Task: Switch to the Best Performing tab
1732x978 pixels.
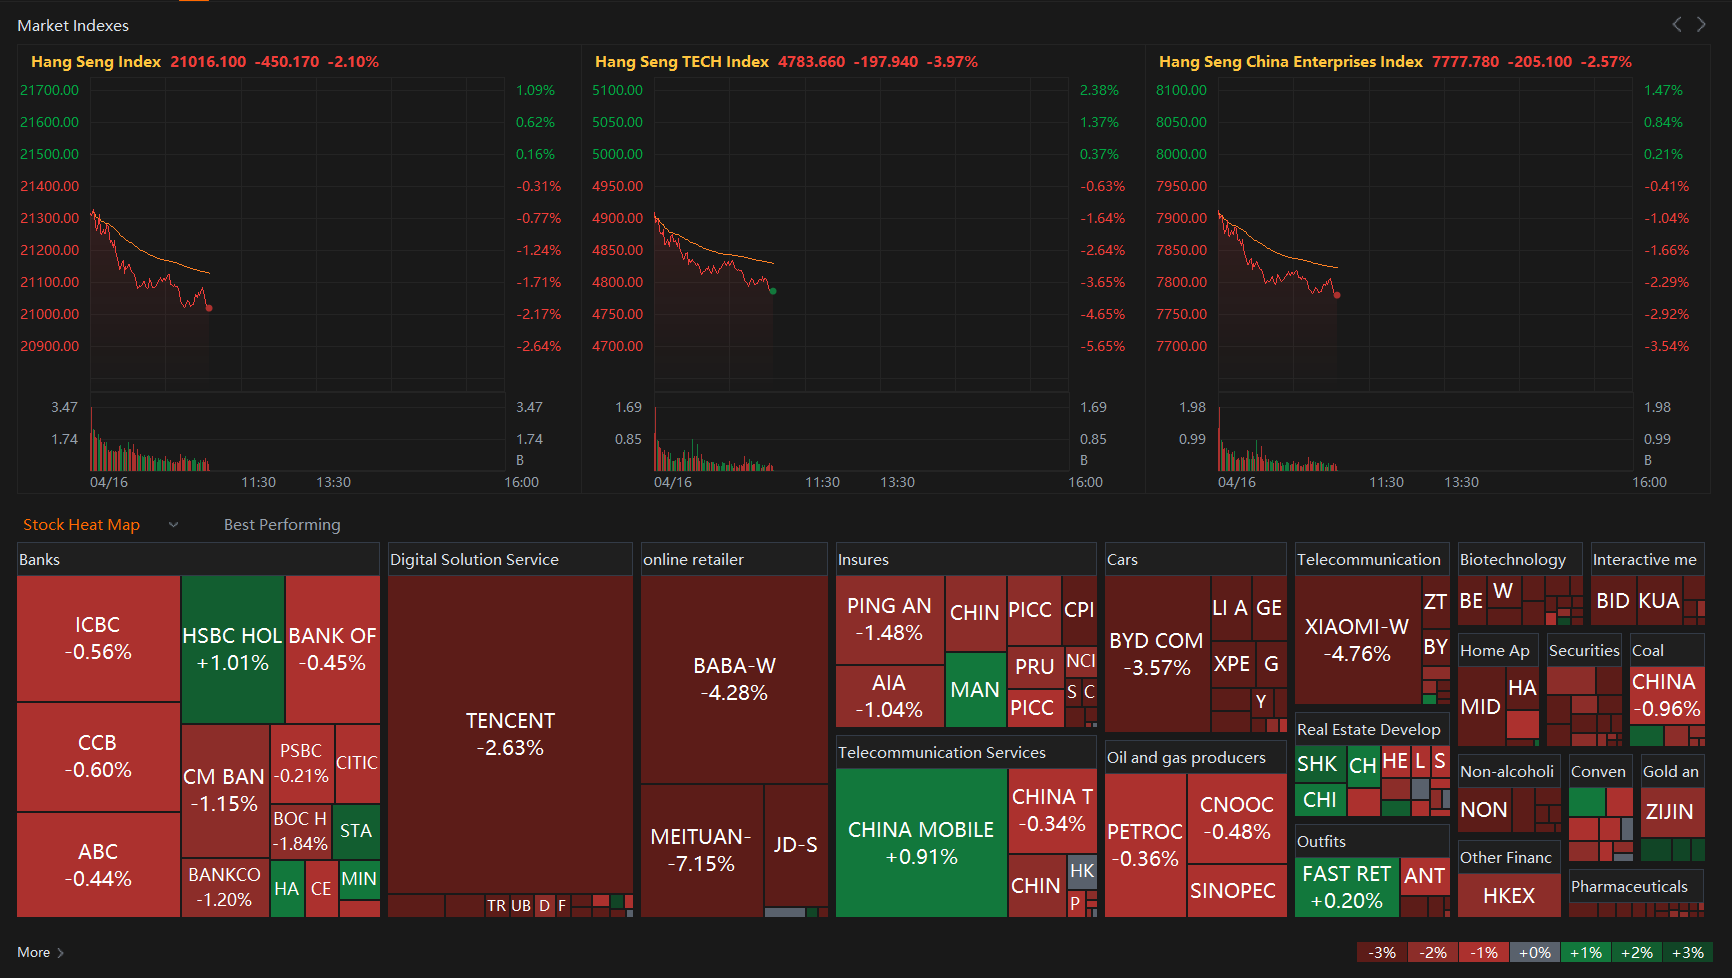Action: click(282, 525)
